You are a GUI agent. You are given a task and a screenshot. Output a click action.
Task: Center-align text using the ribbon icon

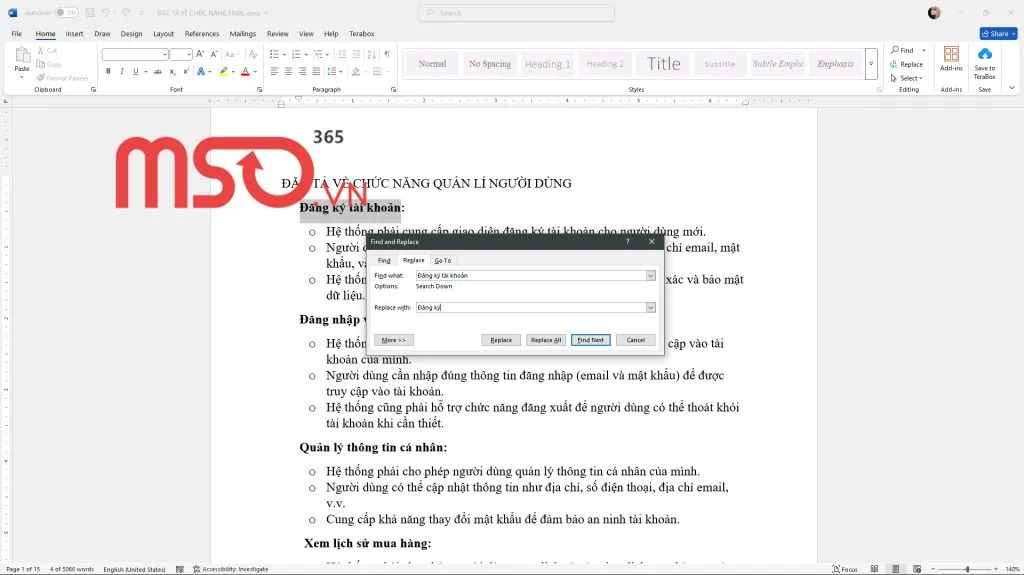pyautogui.click(x=288, y=71)
